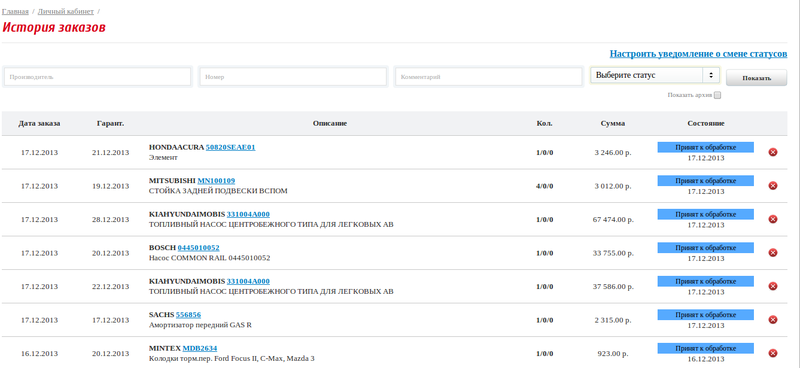The width and height of the screenshot is (800, 368).
Task: Go to Главная breadcrumb link
Action: click(x=15, y=11)
